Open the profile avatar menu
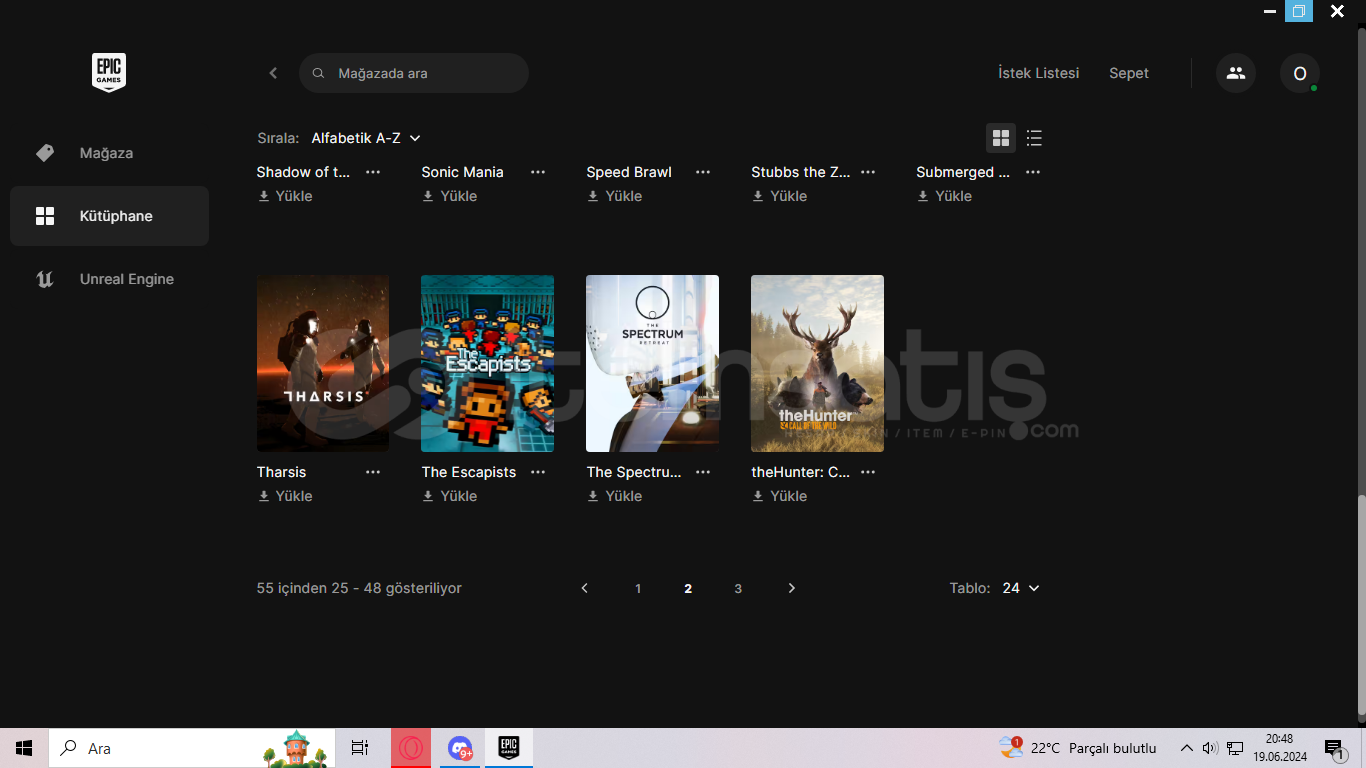1366x768 pixels. [1300, 73]
